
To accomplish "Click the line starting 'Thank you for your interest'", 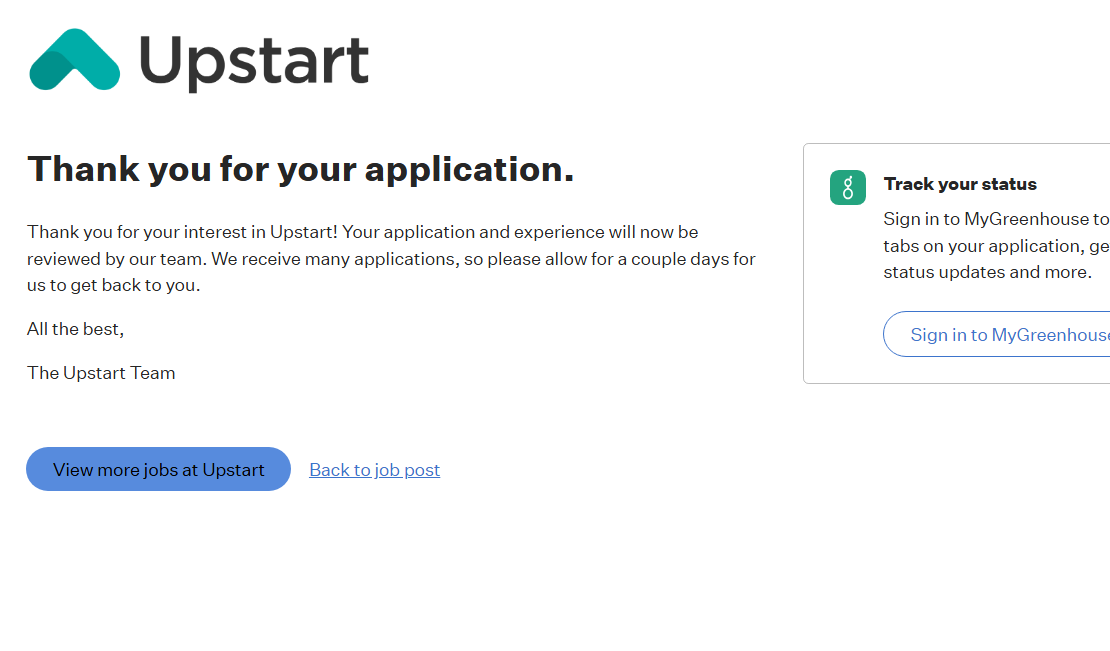I will [x=362, y=232].
